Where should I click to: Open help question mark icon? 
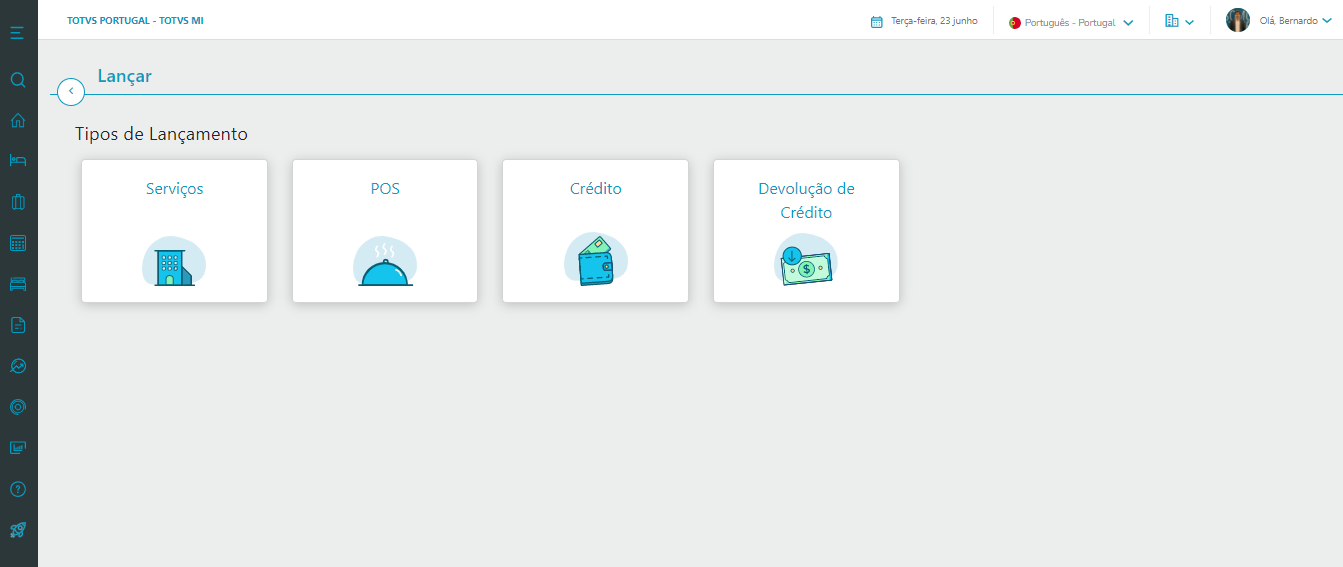click(17, 489)
